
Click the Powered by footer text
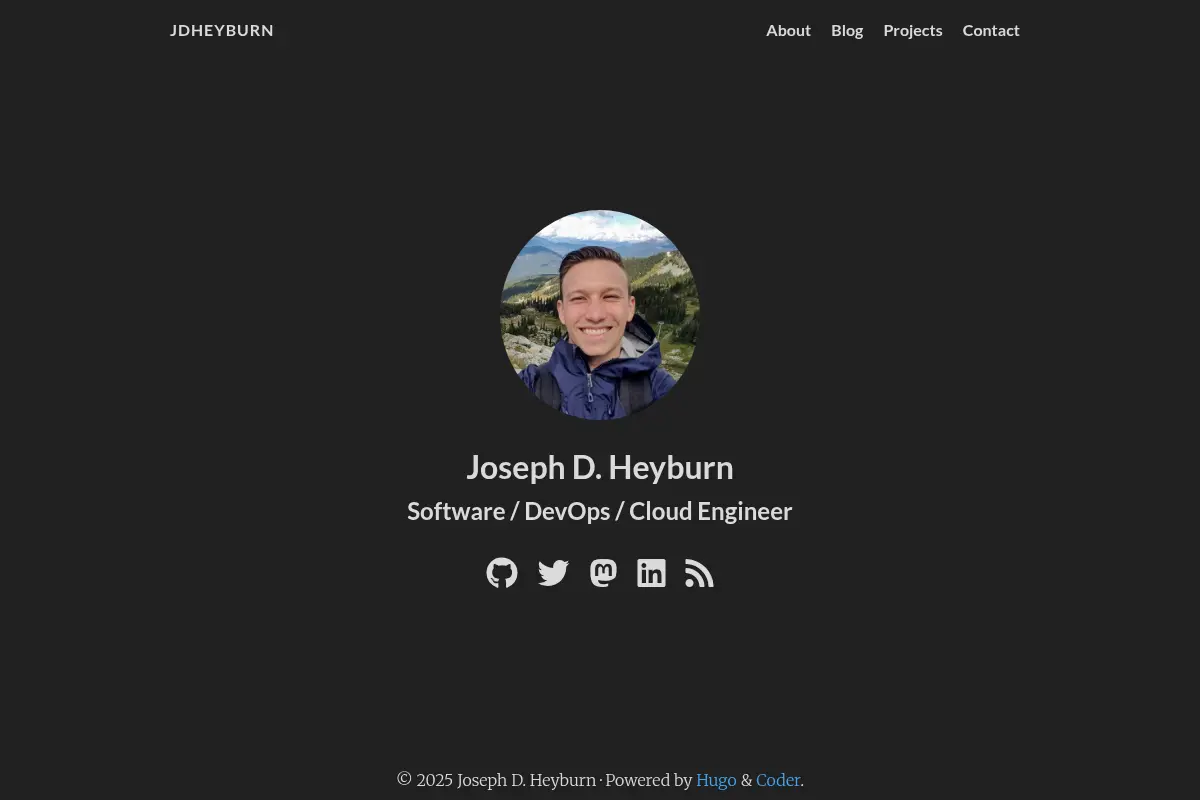pyautogui.click(x=649, y=780)
